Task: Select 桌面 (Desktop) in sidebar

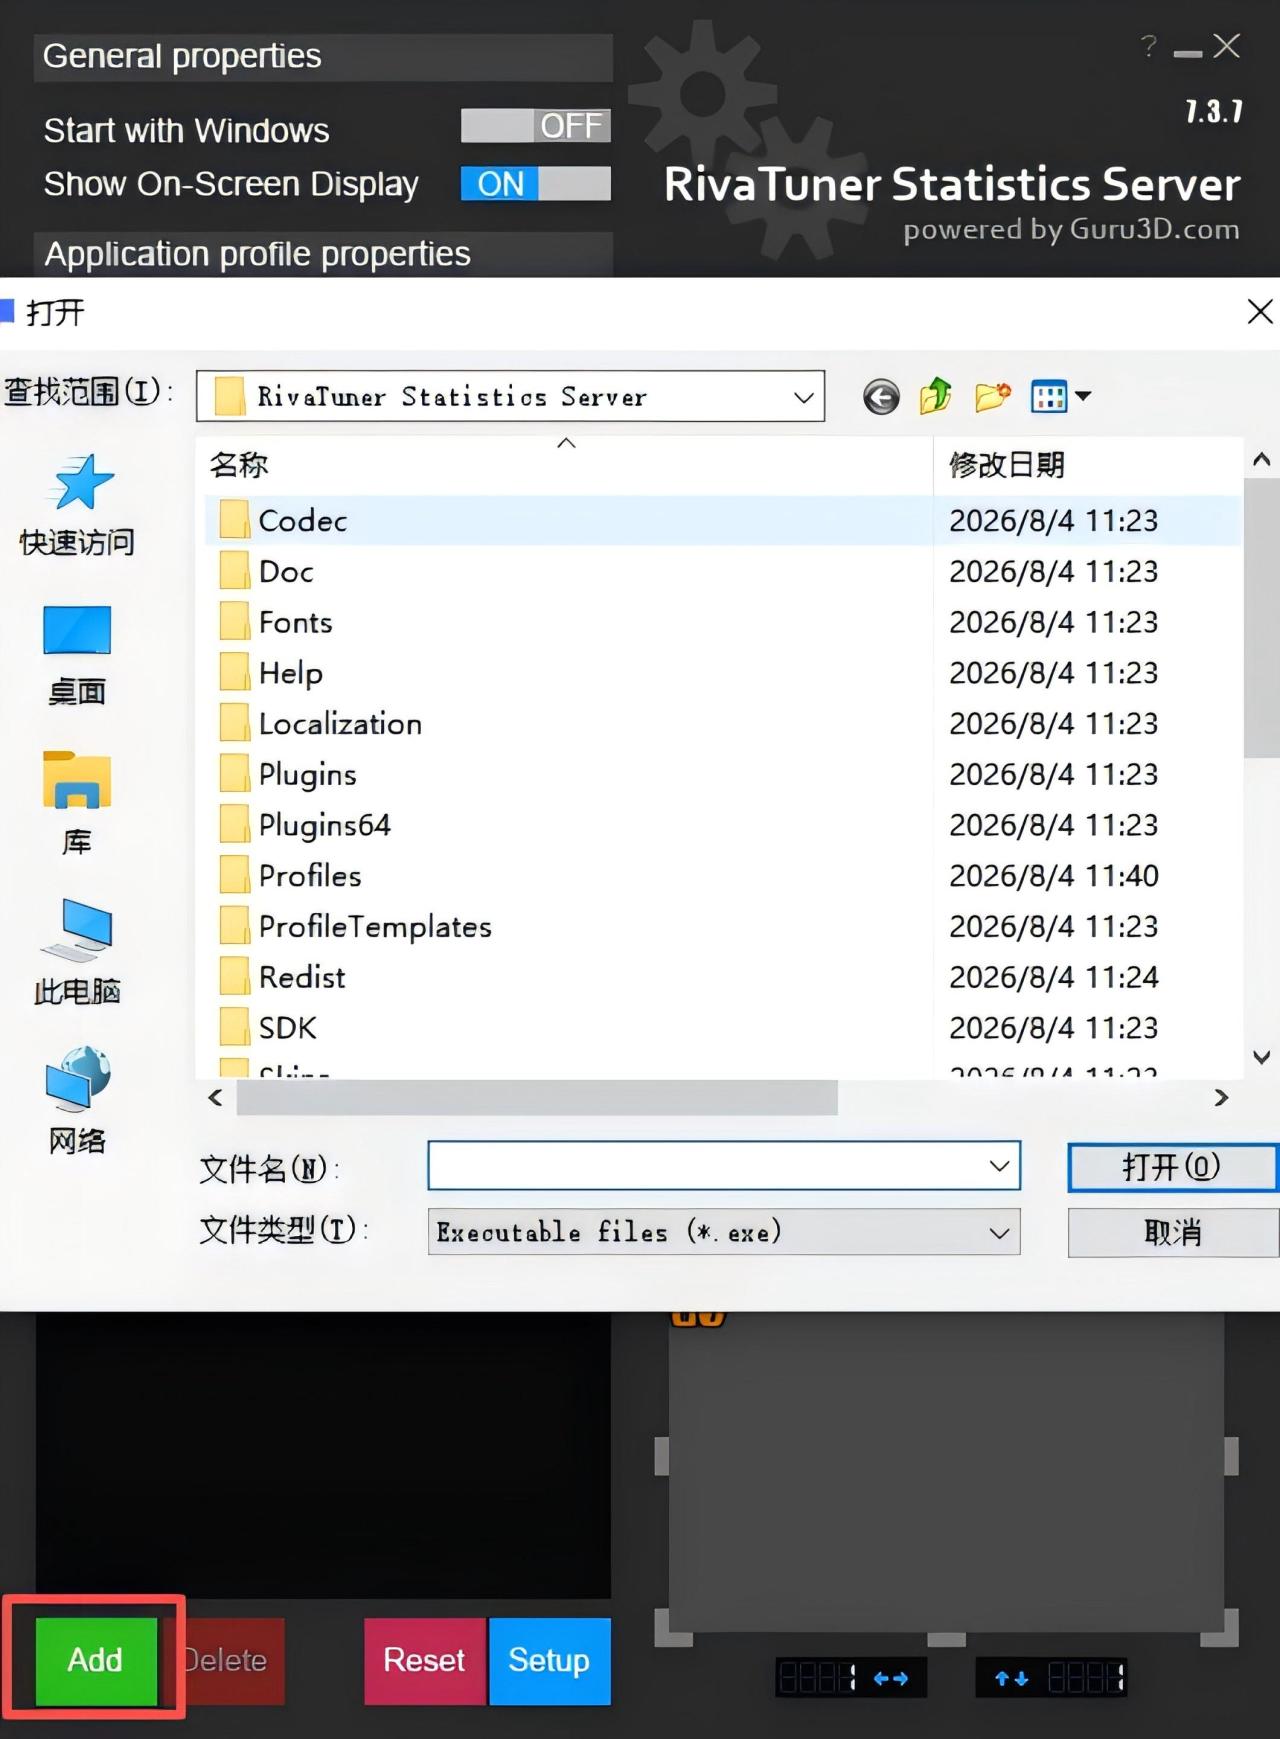Action: click(x=77, y=656)
